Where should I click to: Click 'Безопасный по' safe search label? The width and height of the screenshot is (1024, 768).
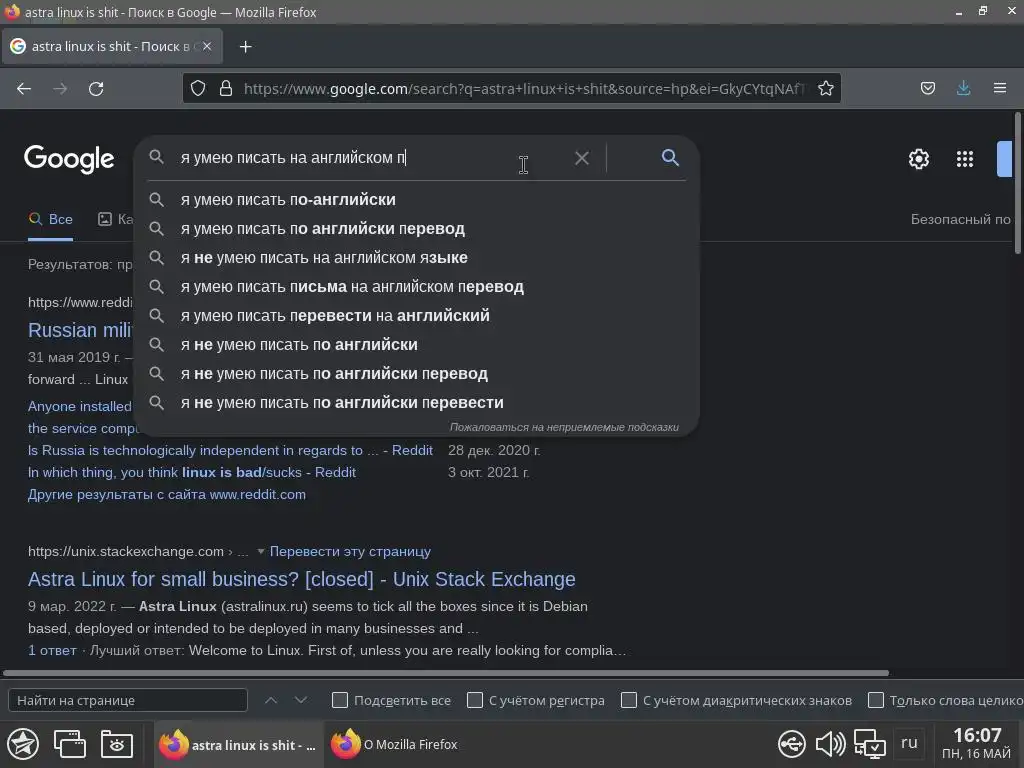[961, 219]
